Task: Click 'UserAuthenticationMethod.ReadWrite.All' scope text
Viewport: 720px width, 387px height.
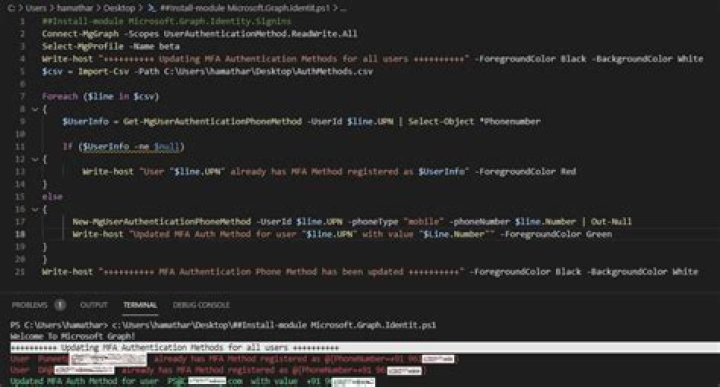Action: coord(260,34)
